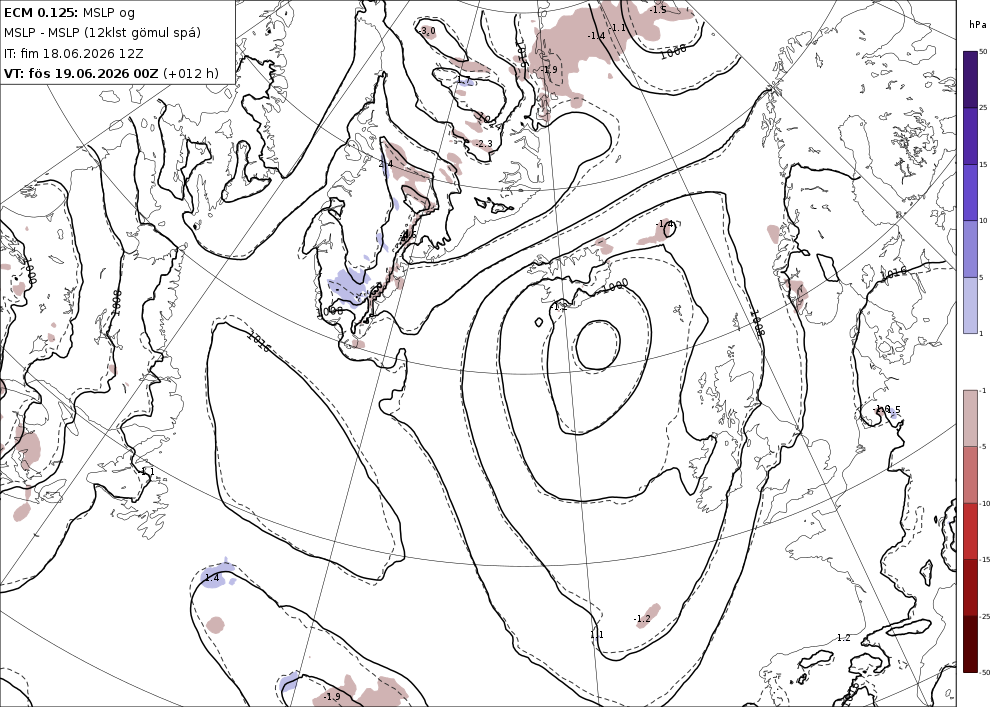Click the -3.0 value label
Screen dimensions: 1000x707
click(x=428, y=31)
